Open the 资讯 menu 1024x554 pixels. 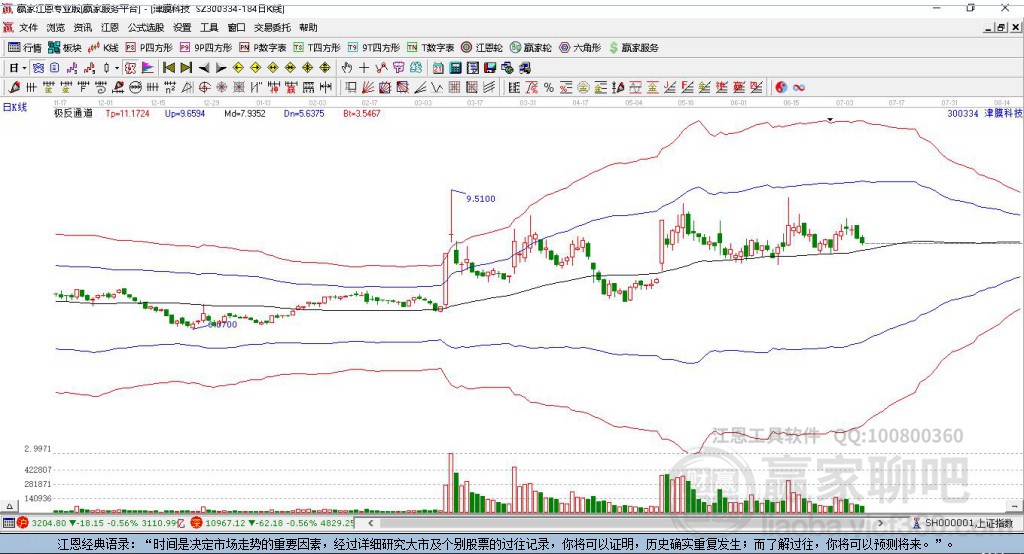click(83, 27)
